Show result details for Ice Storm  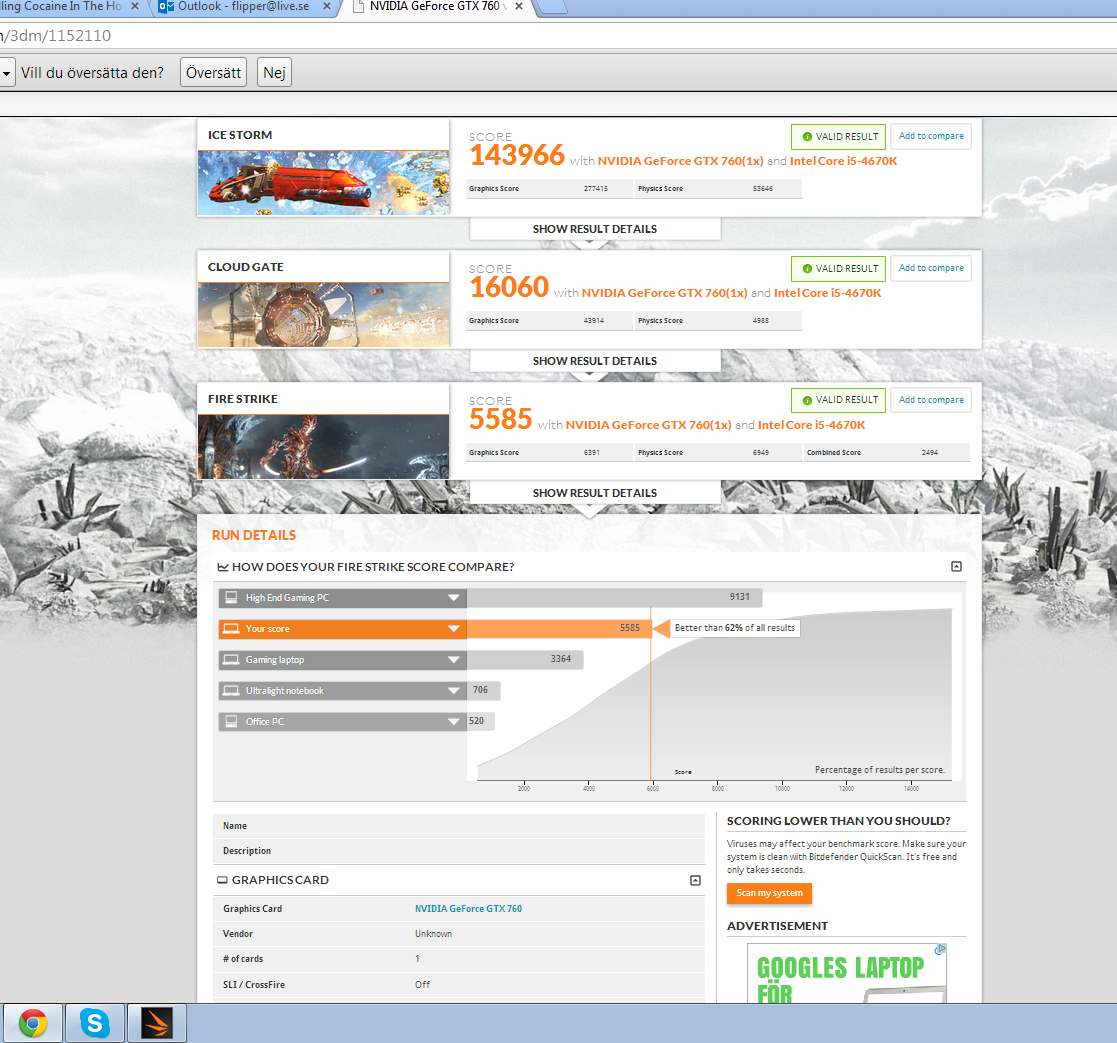[x=595, y=229]
